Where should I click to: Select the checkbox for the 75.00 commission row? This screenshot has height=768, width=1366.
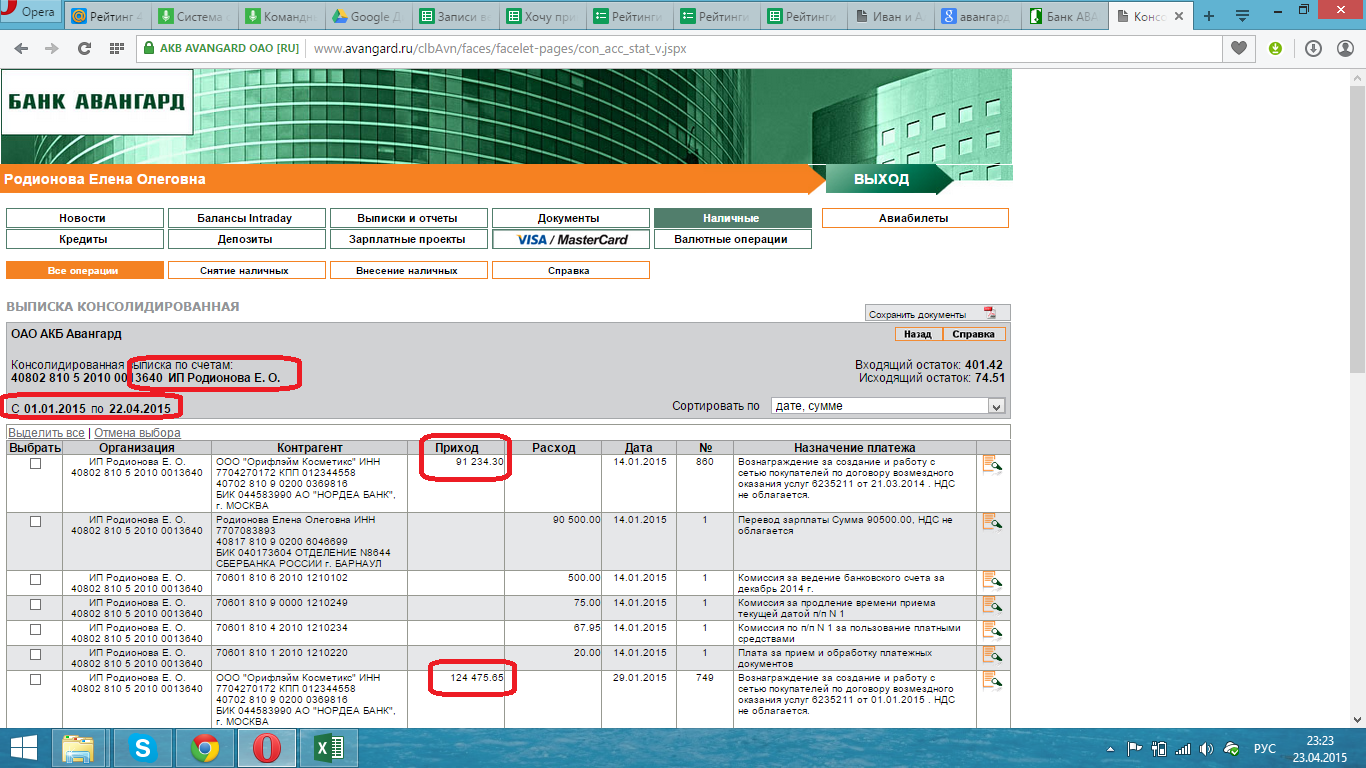(35, 604)
